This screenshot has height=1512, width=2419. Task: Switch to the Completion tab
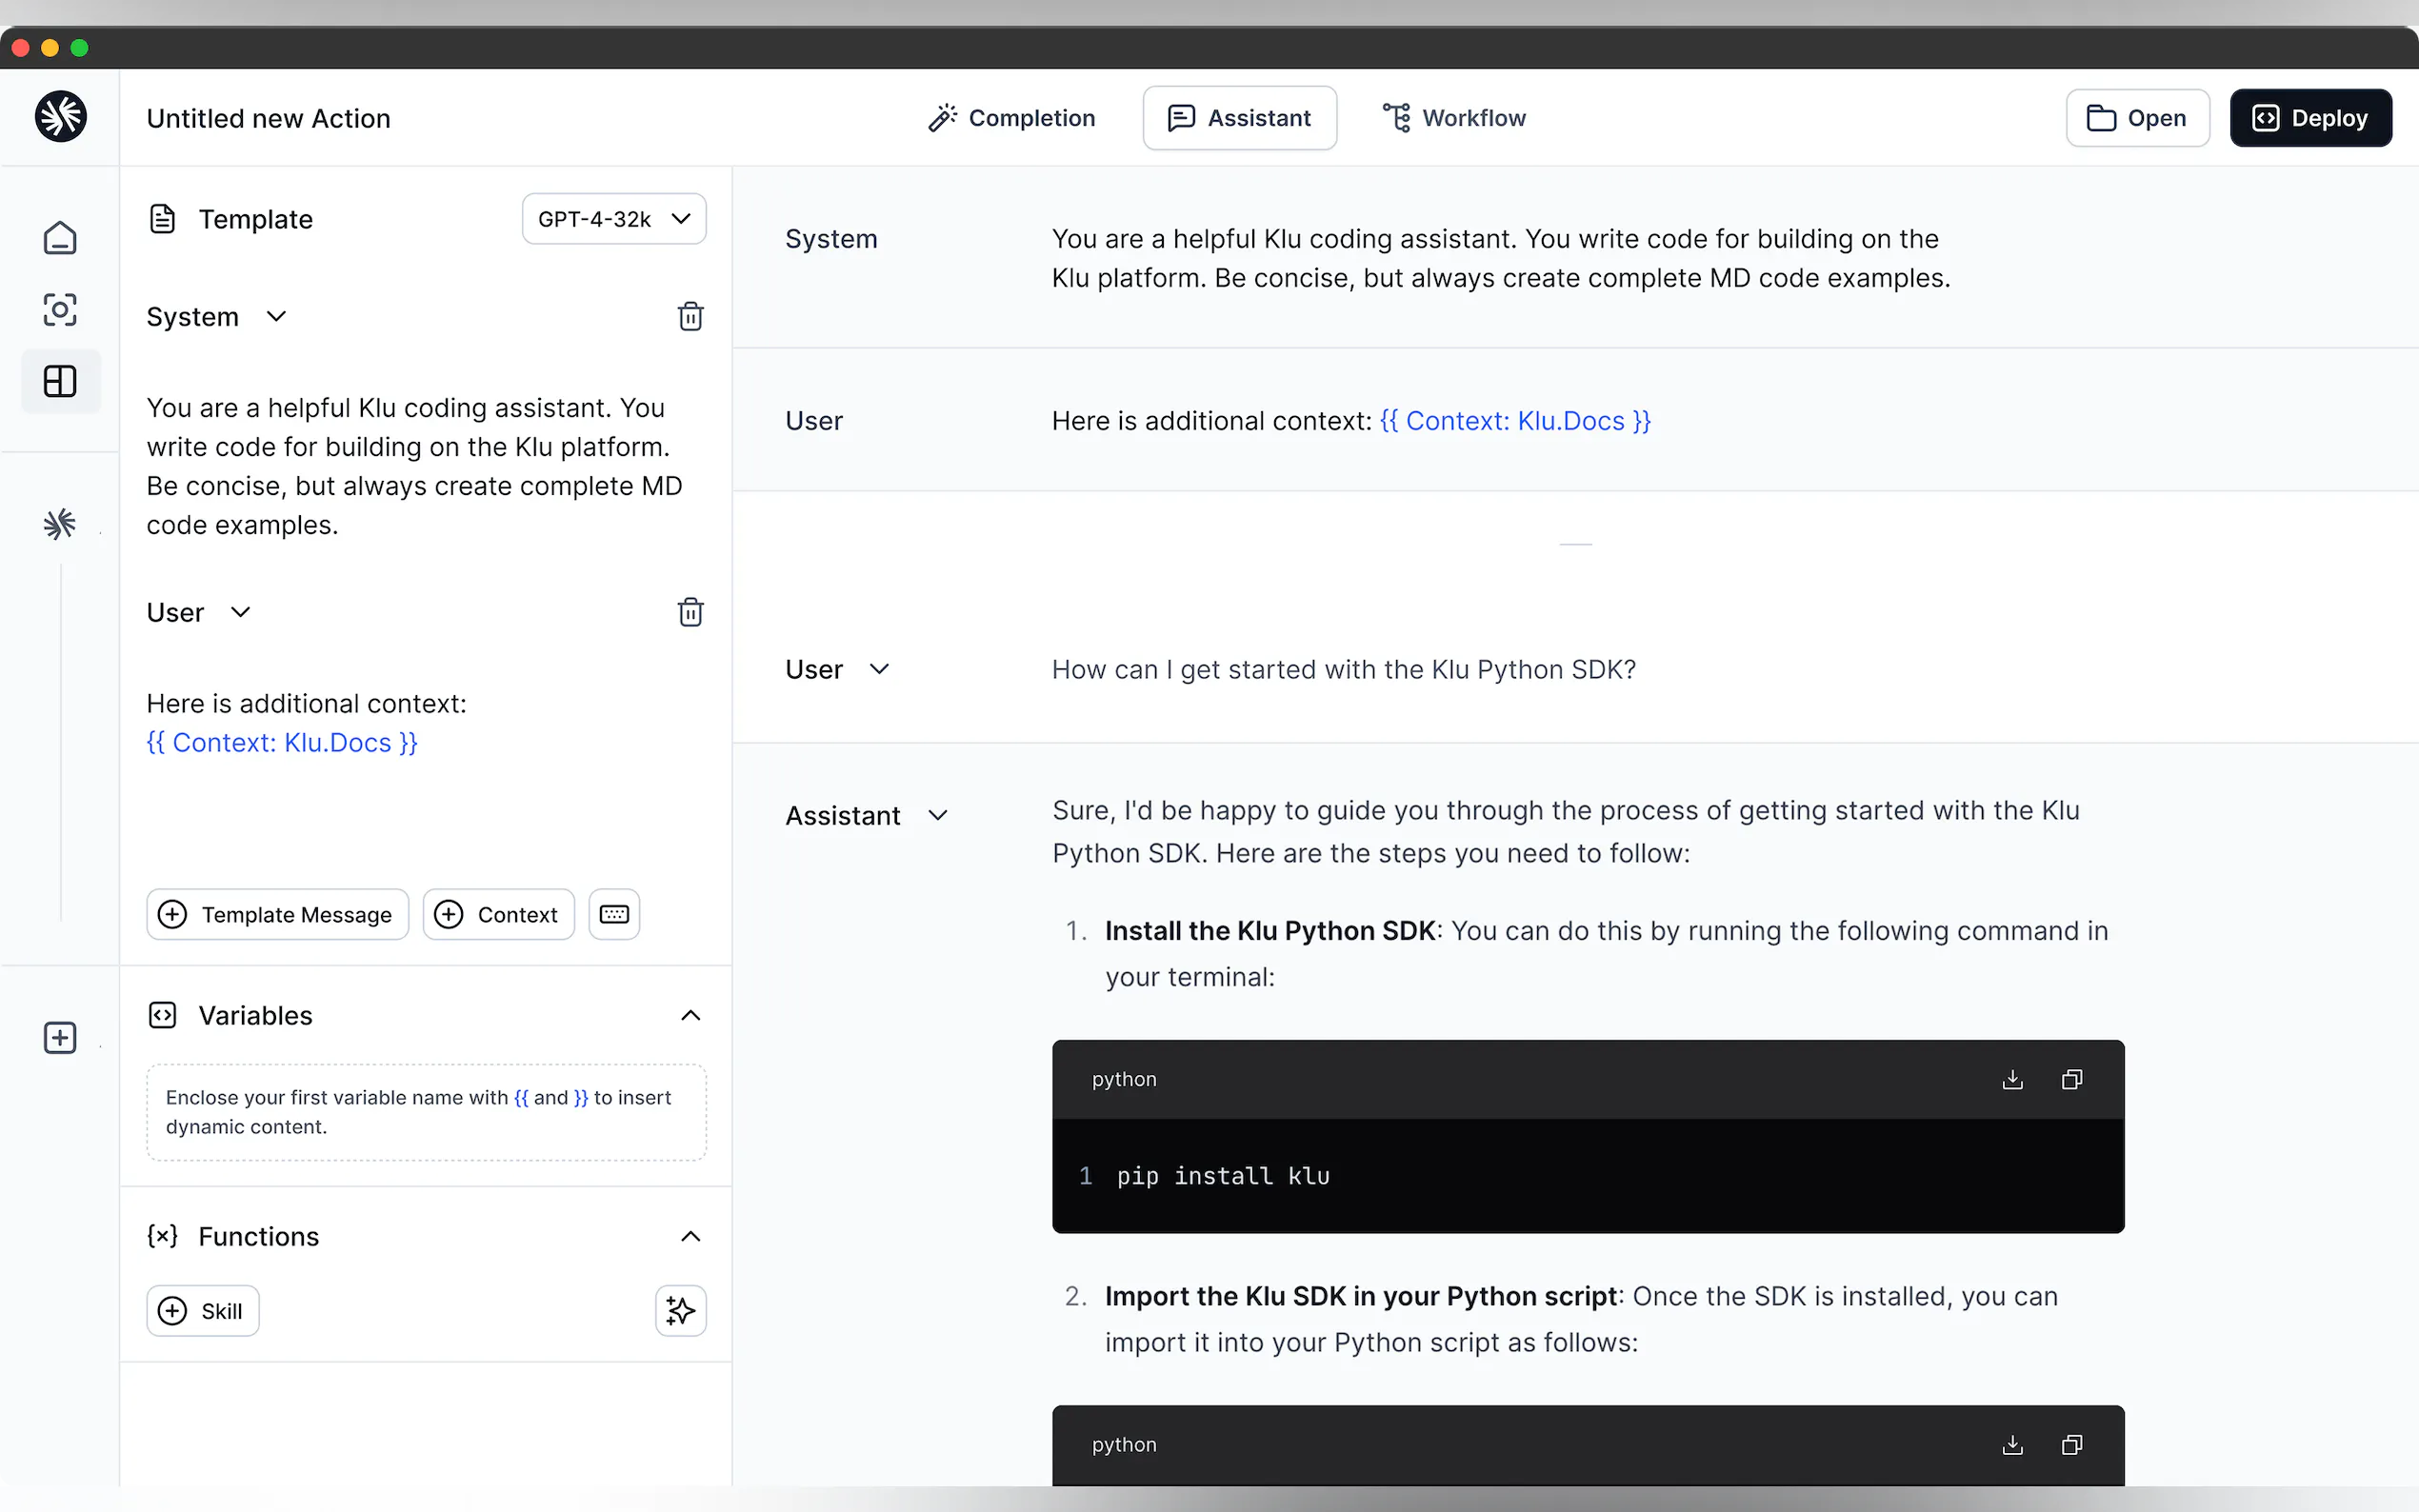1011,118
